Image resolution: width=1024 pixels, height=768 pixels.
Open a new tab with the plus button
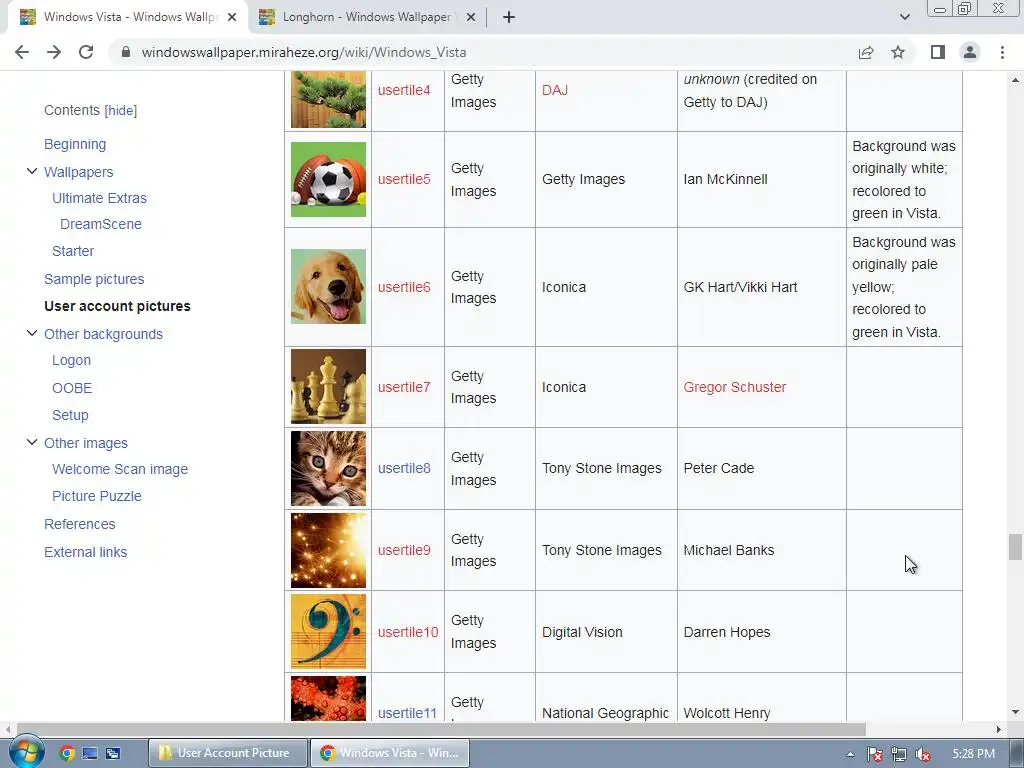[x=509, y=17]
